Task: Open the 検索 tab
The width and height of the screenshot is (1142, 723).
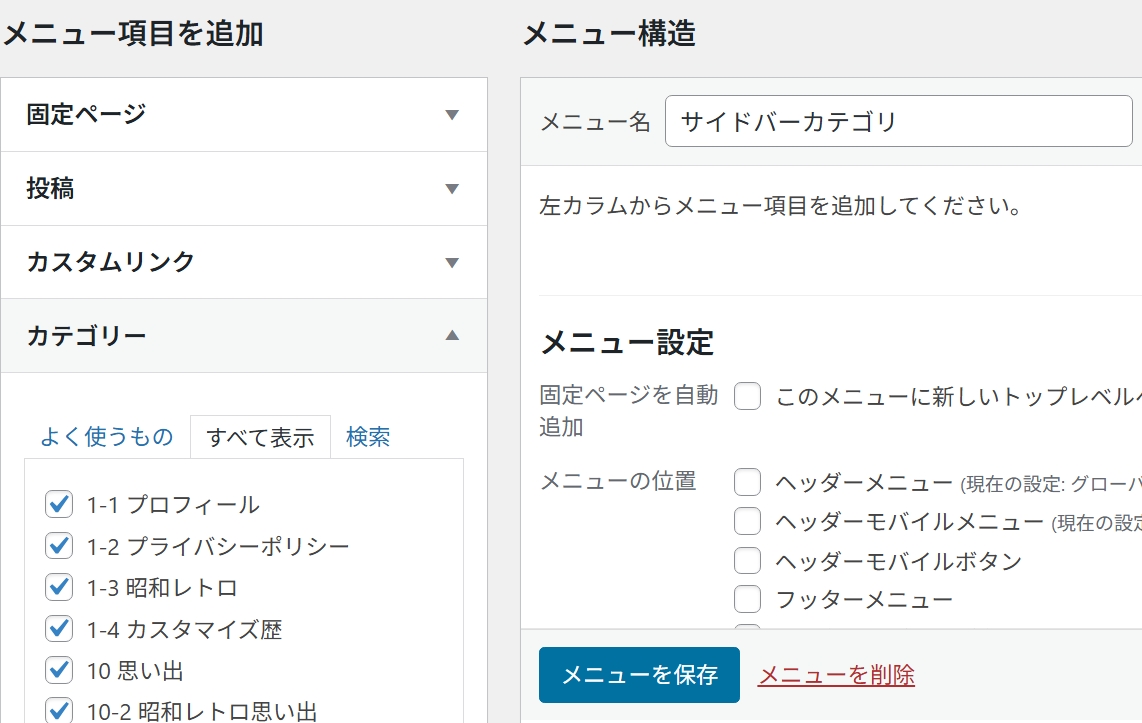Action: (367, 437)
